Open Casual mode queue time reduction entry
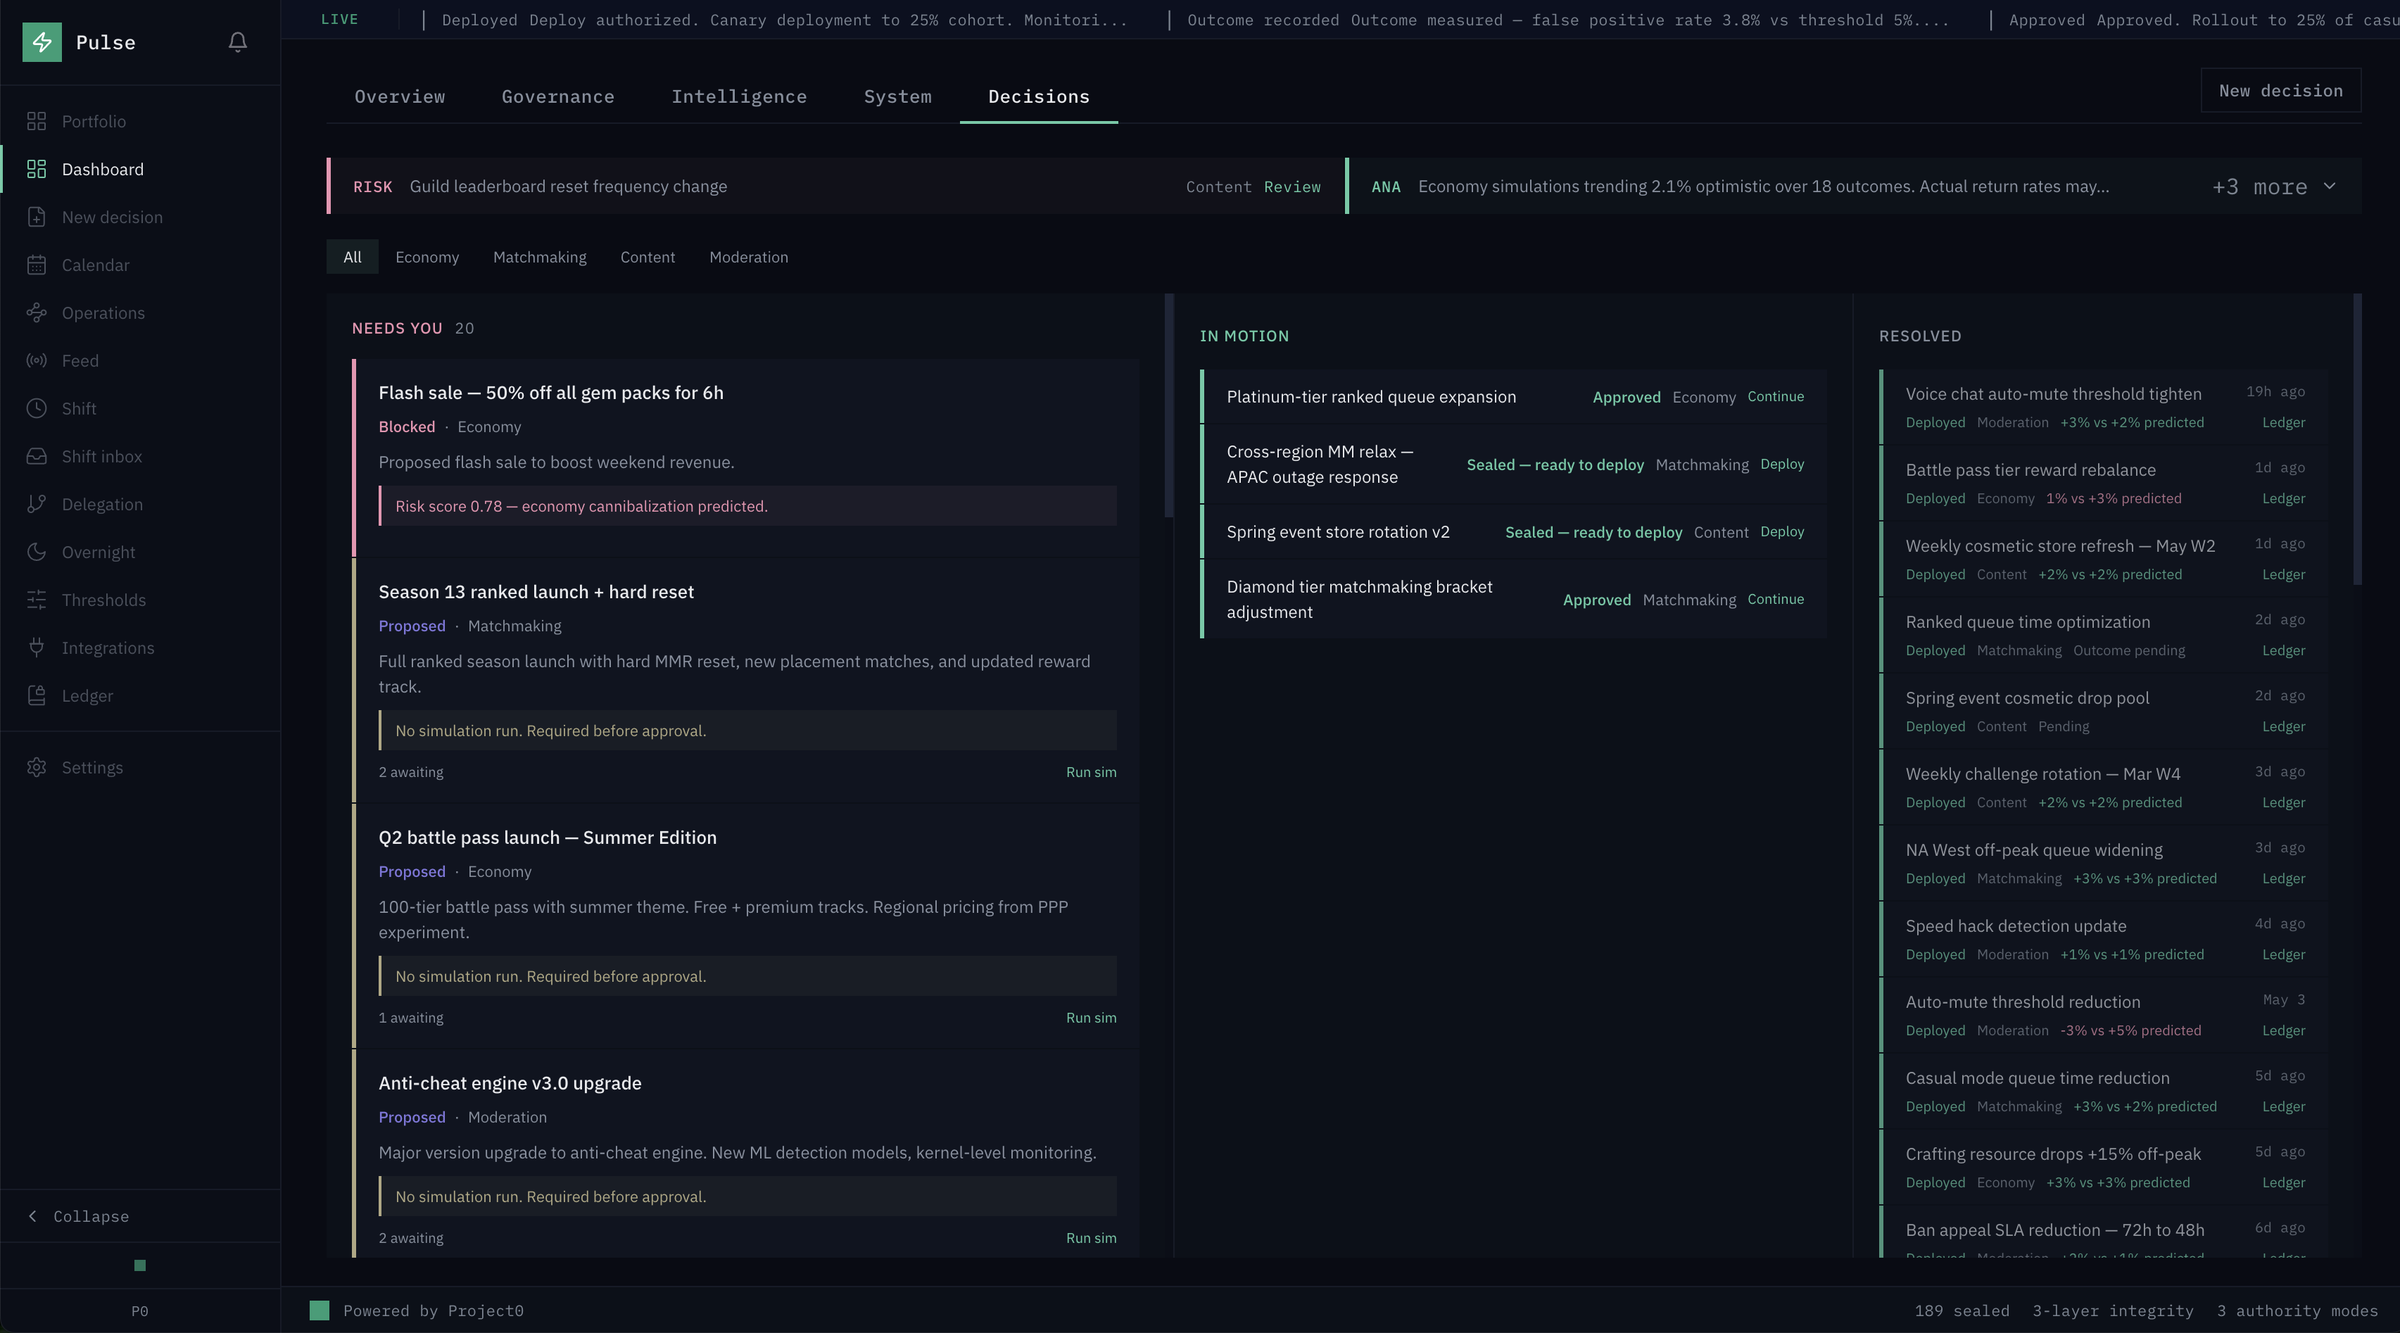 pos(2105,1091)
